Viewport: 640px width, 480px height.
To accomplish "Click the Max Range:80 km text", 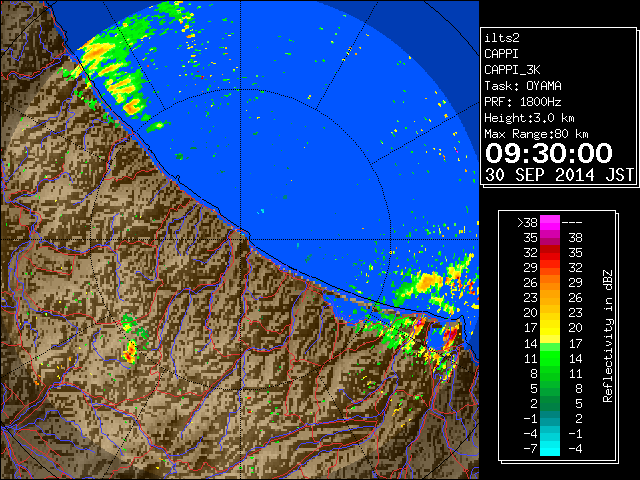I will tap(536, 134).
